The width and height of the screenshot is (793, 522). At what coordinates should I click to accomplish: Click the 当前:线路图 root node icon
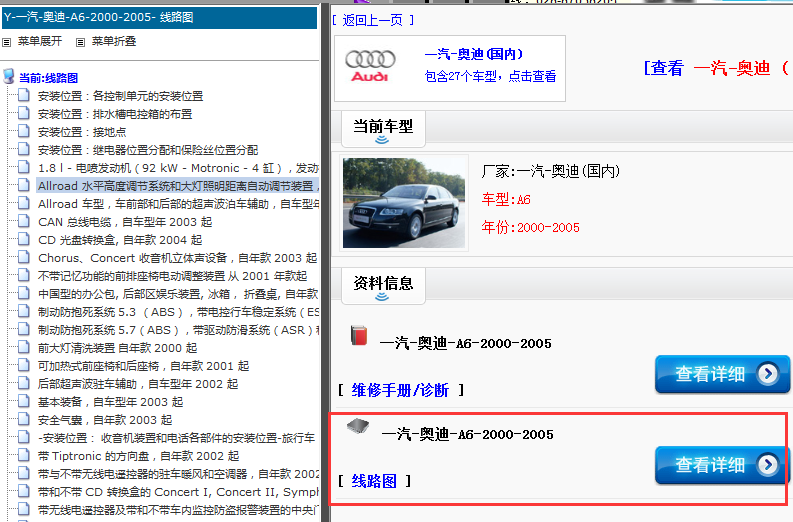point(9,76)
